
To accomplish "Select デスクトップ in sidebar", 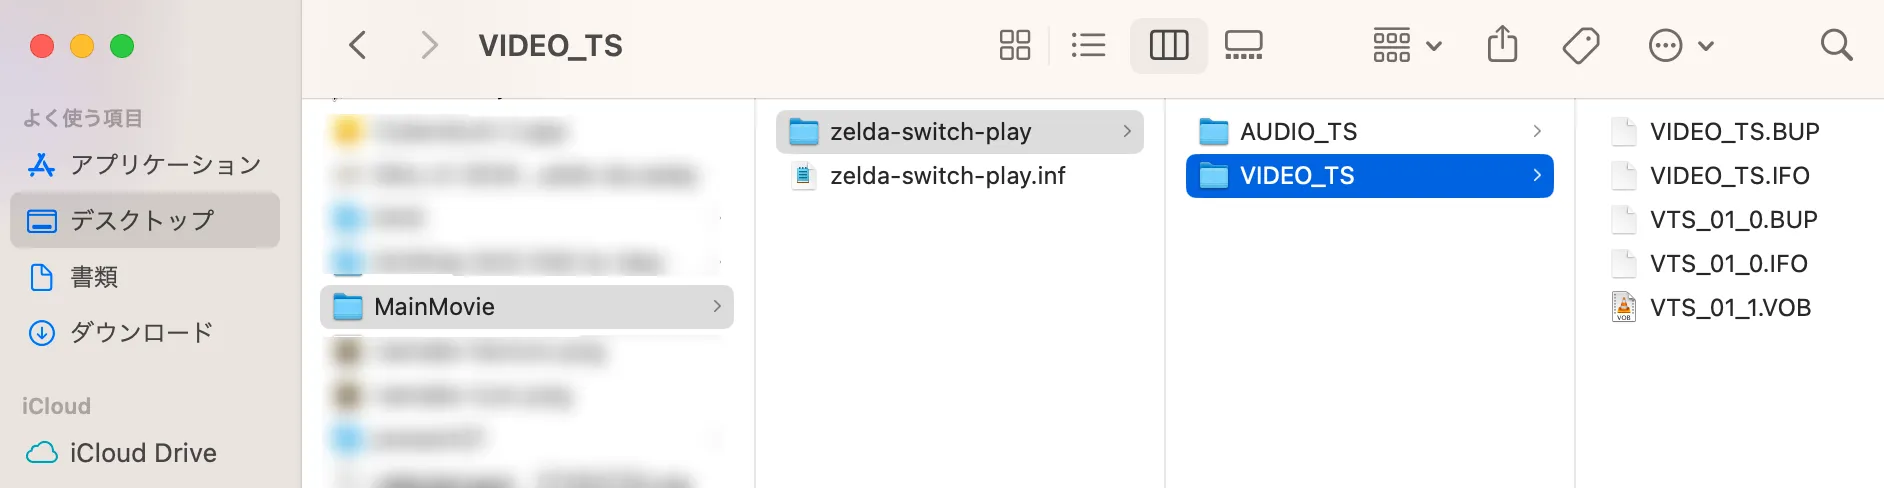I will (x=142, y=220).
